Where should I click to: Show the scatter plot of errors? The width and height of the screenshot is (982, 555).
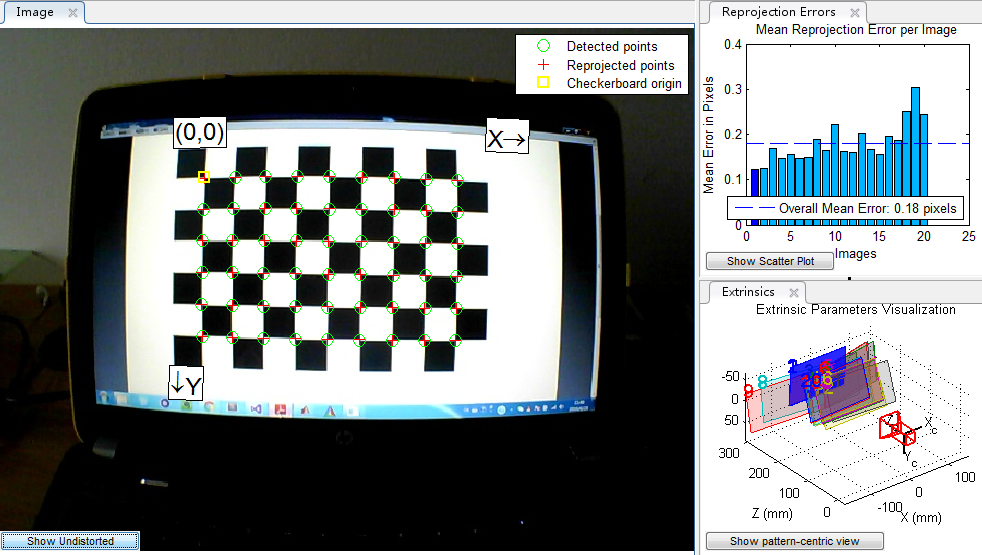(770, 261)
